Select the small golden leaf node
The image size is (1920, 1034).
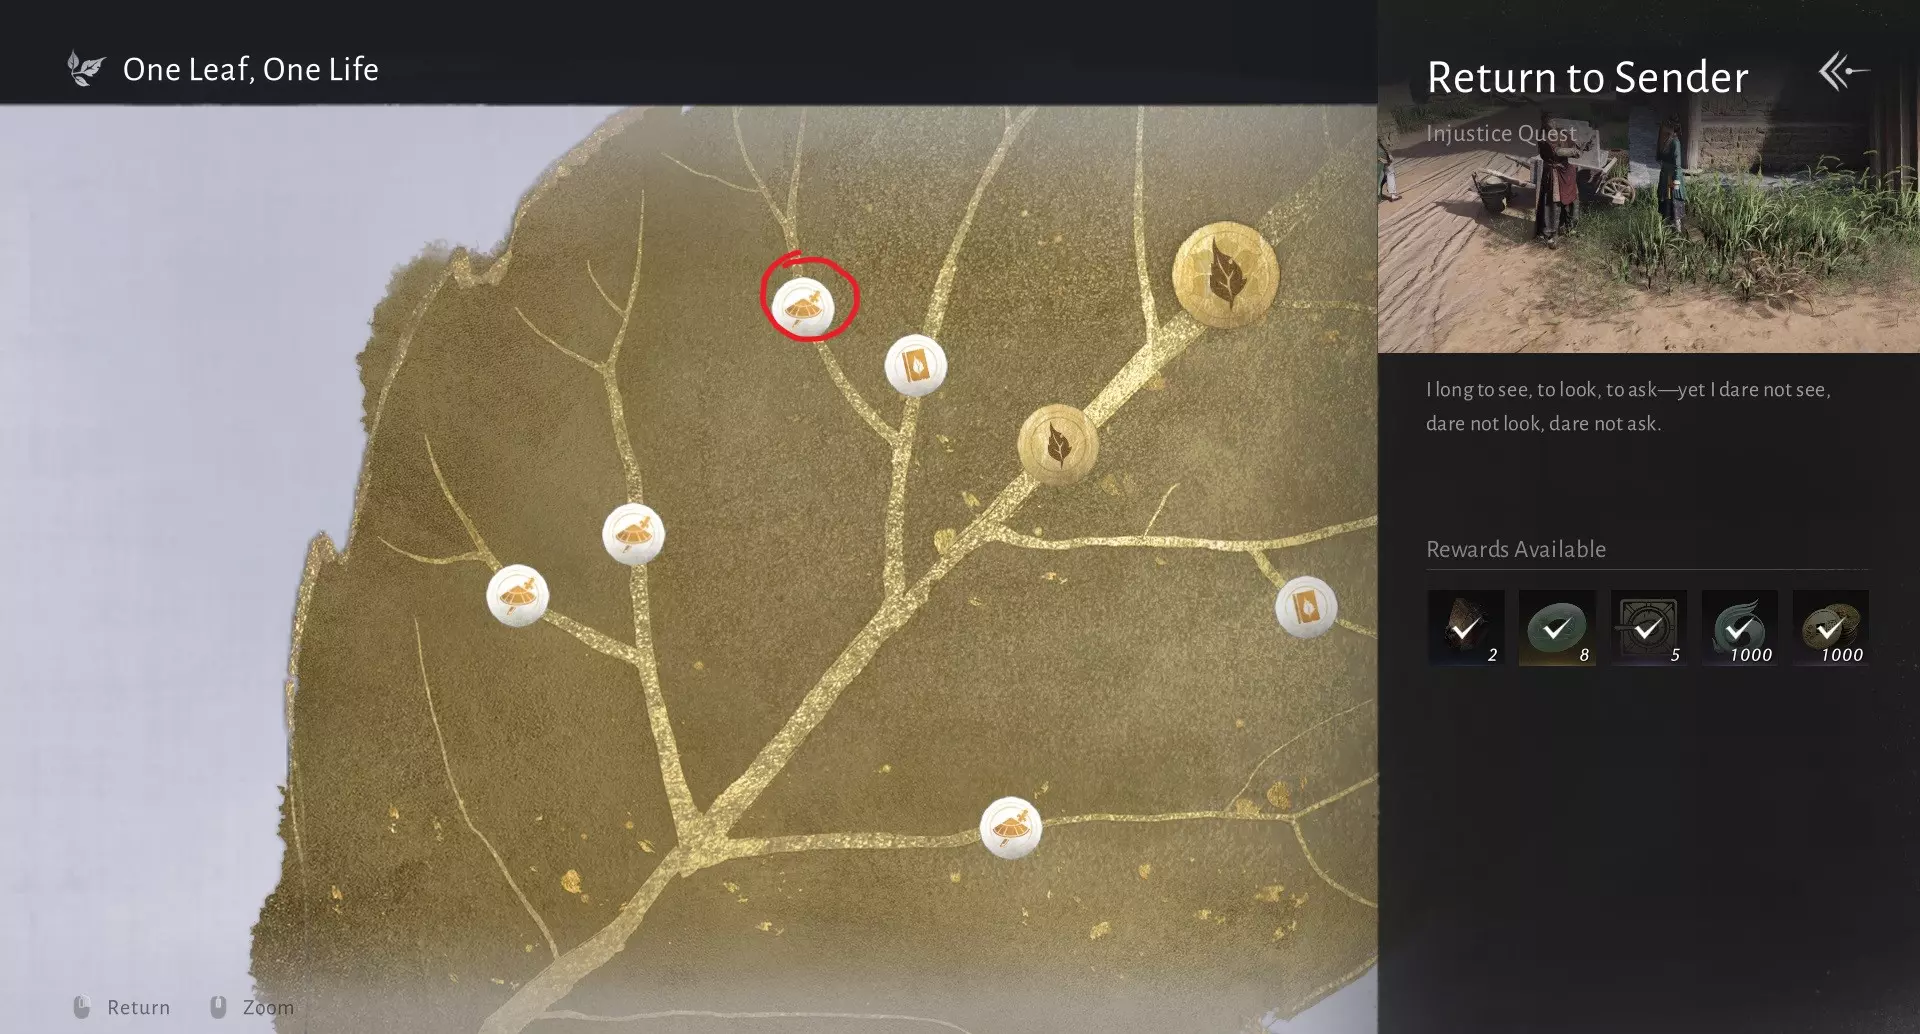1057,444
